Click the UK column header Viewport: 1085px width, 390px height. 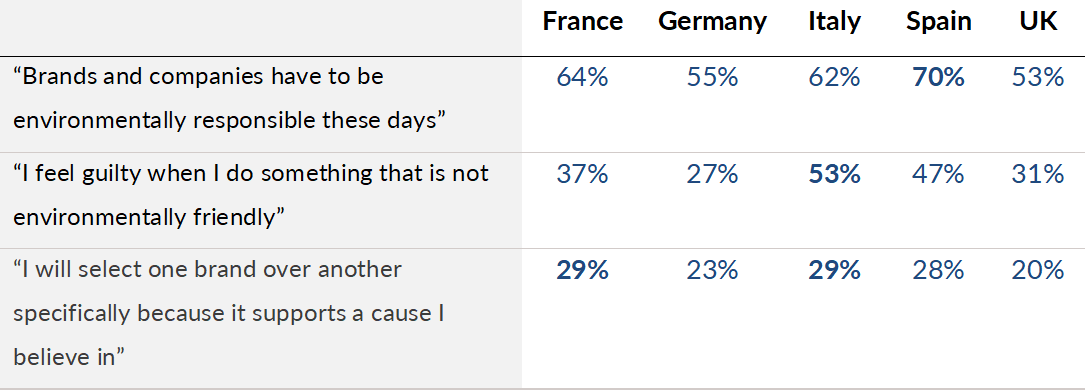click(1039, 21)
